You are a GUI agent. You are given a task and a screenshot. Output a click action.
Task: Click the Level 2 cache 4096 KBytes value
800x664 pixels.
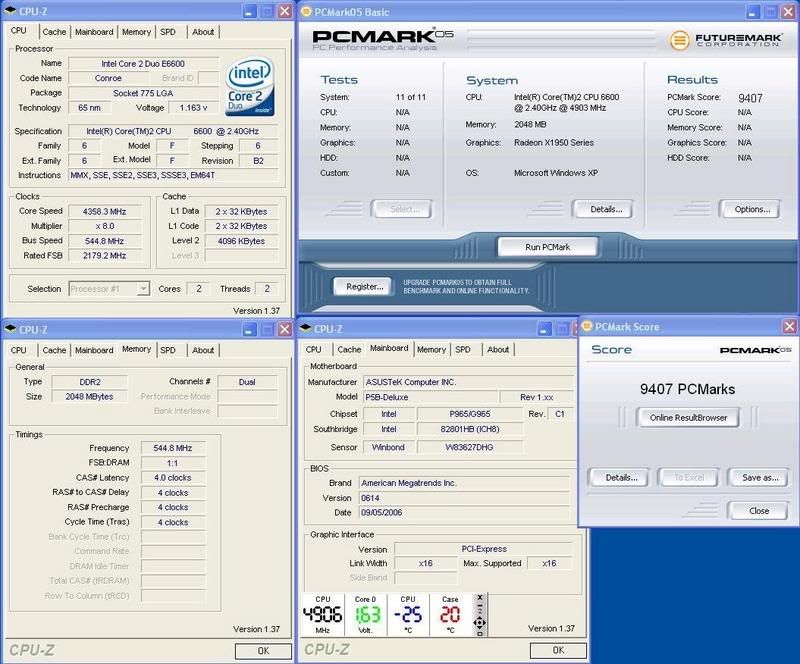(241, 241)
